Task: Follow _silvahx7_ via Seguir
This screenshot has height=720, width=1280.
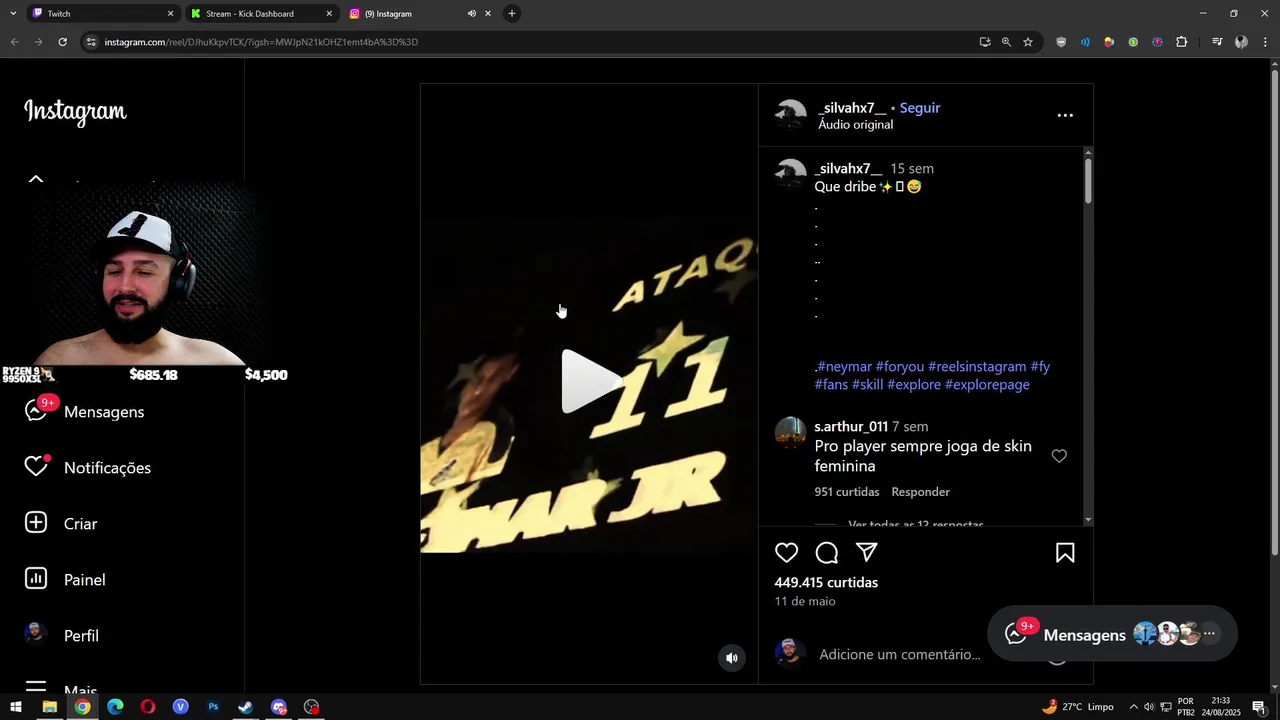Action: coord(920,108)
